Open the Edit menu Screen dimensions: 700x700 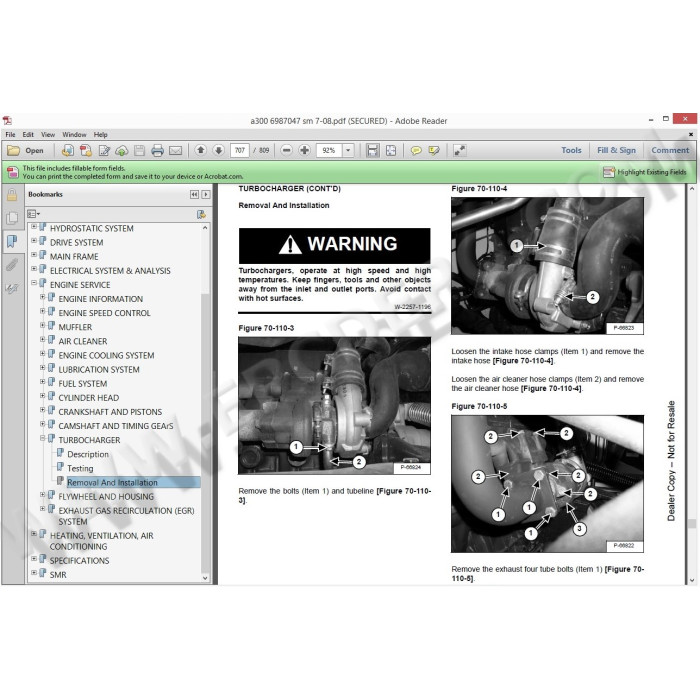point(28,134)
